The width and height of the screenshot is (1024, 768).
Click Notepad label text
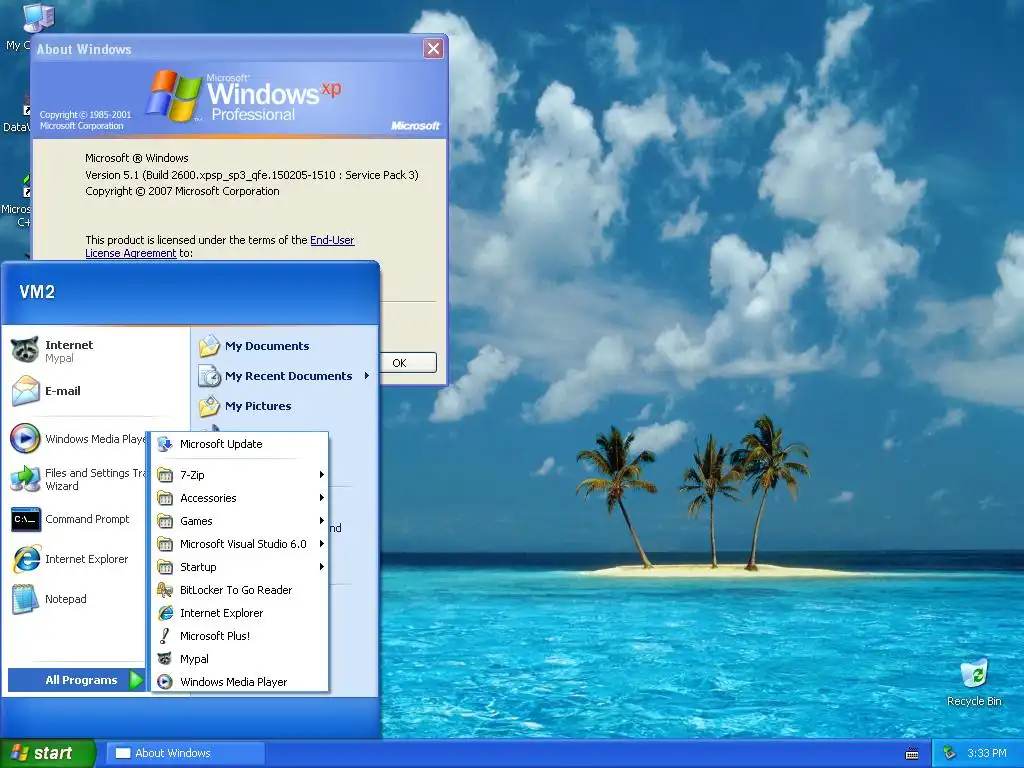coord(65,599)
